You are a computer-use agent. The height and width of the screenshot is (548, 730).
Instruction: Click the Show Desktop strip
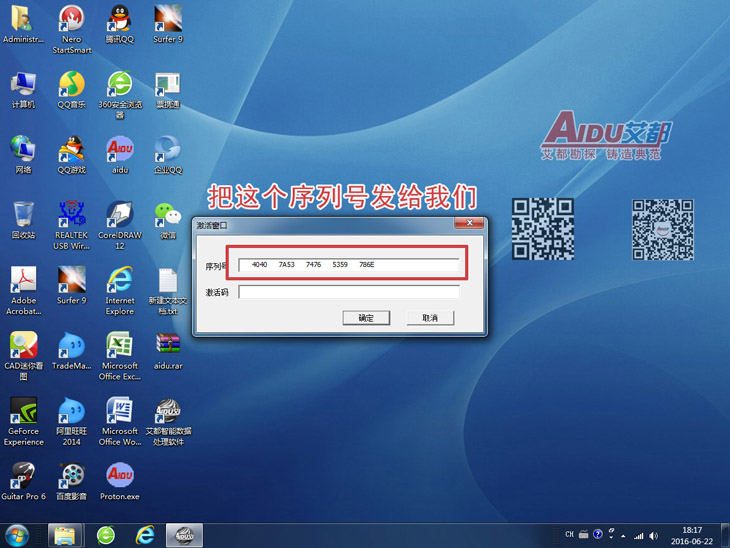(x=725, y=535)
